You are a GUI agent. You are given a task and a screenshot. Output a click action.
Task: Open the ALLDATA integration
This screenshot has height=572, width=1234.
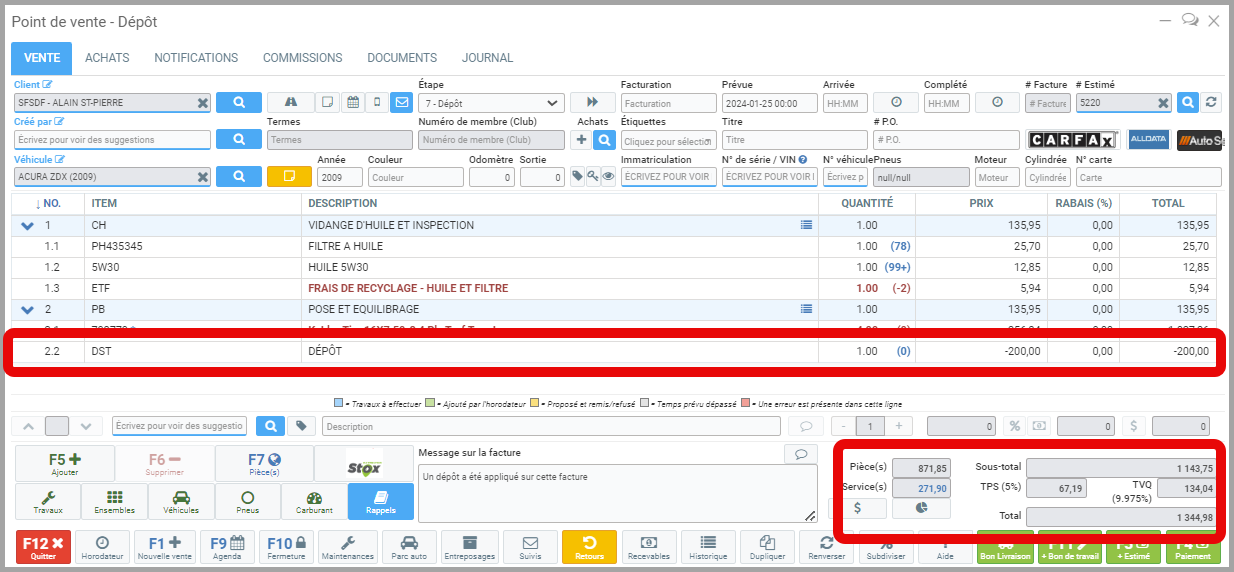click(x=1148, y=140)
